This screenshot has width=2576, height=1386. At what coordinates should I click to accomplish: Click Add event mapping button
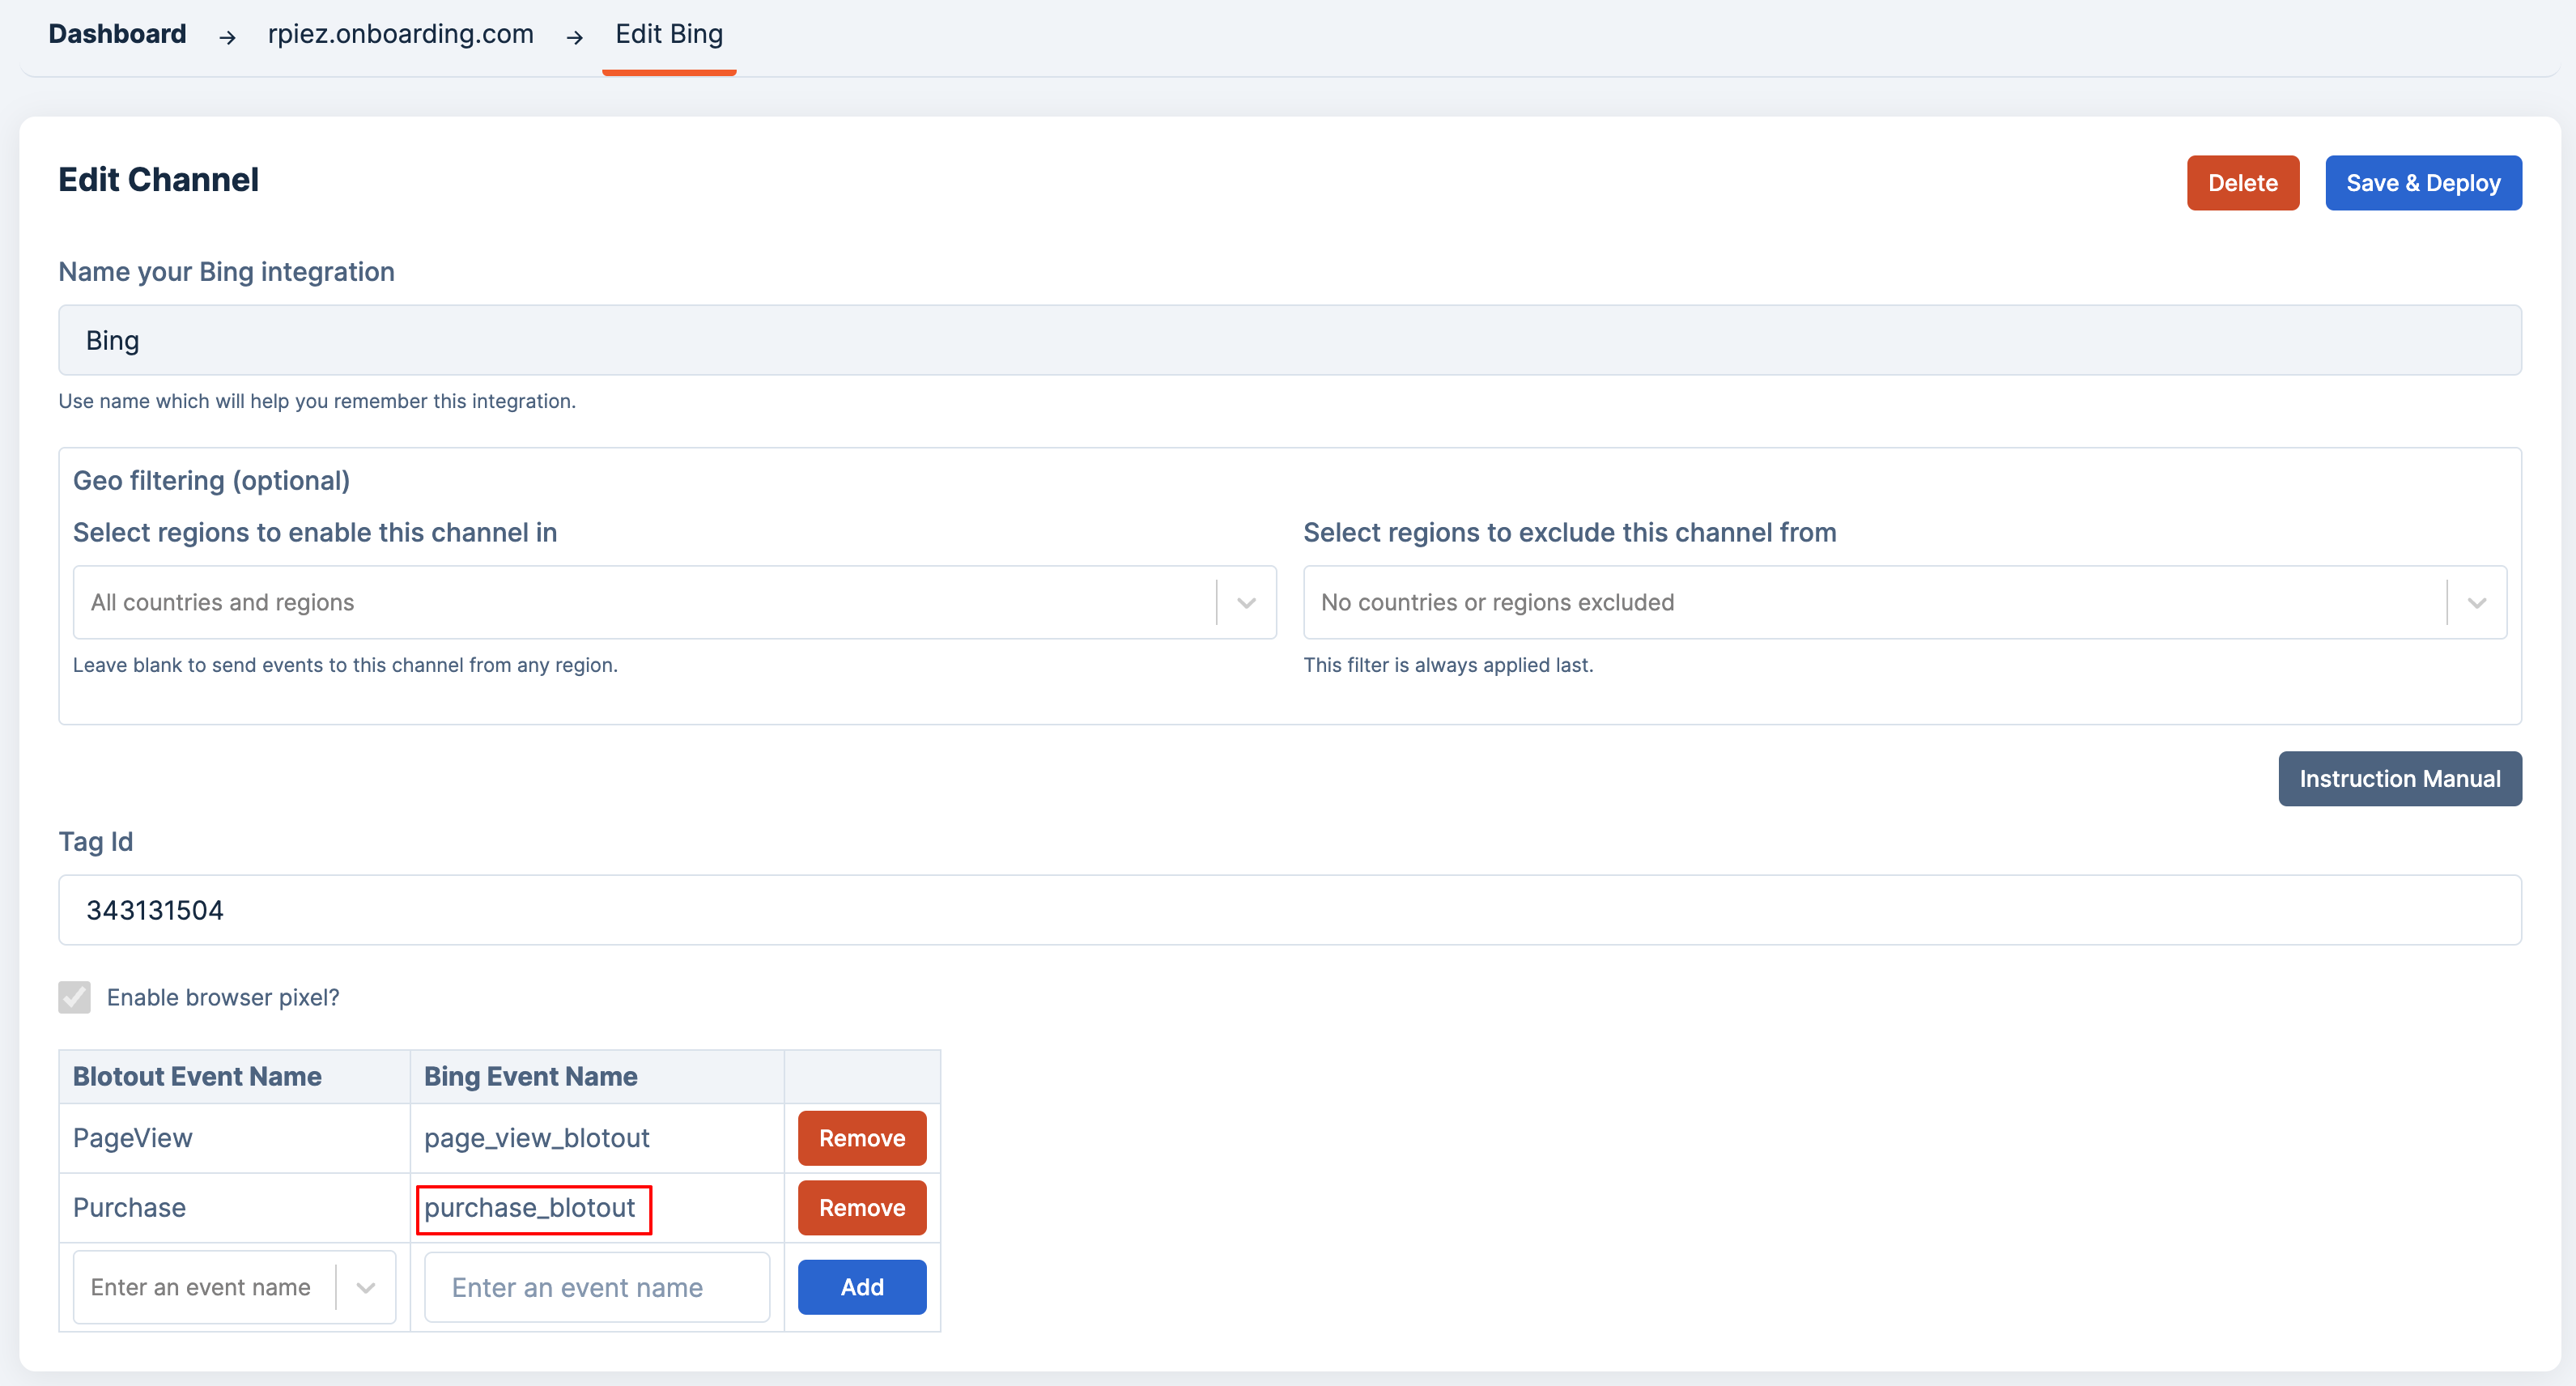click(861, 1287)
